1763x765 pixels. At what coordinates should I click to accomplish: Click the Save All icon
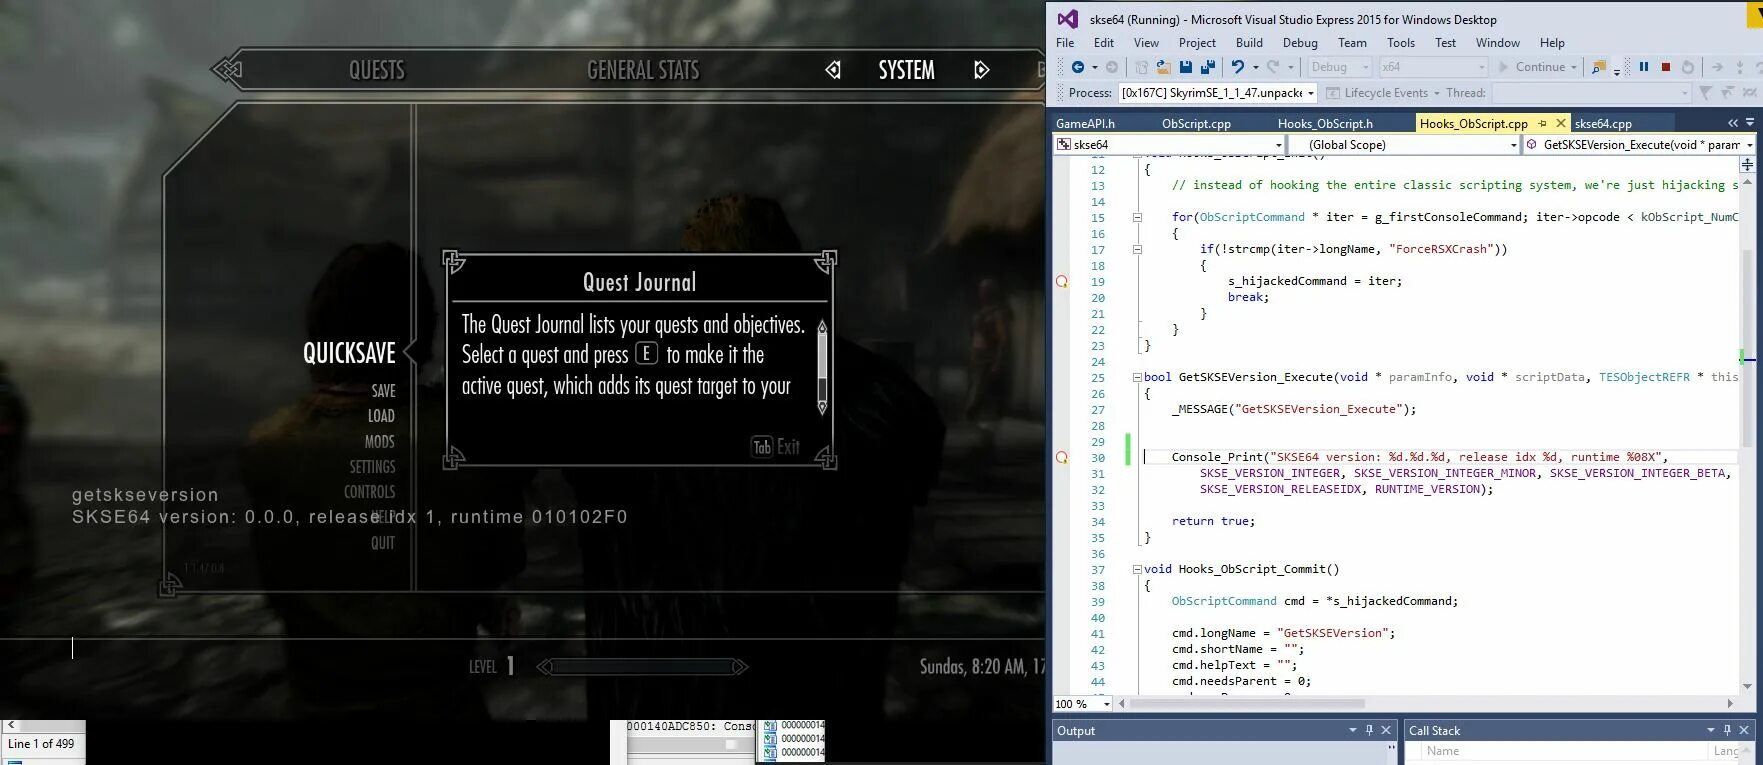[1208, 67]
